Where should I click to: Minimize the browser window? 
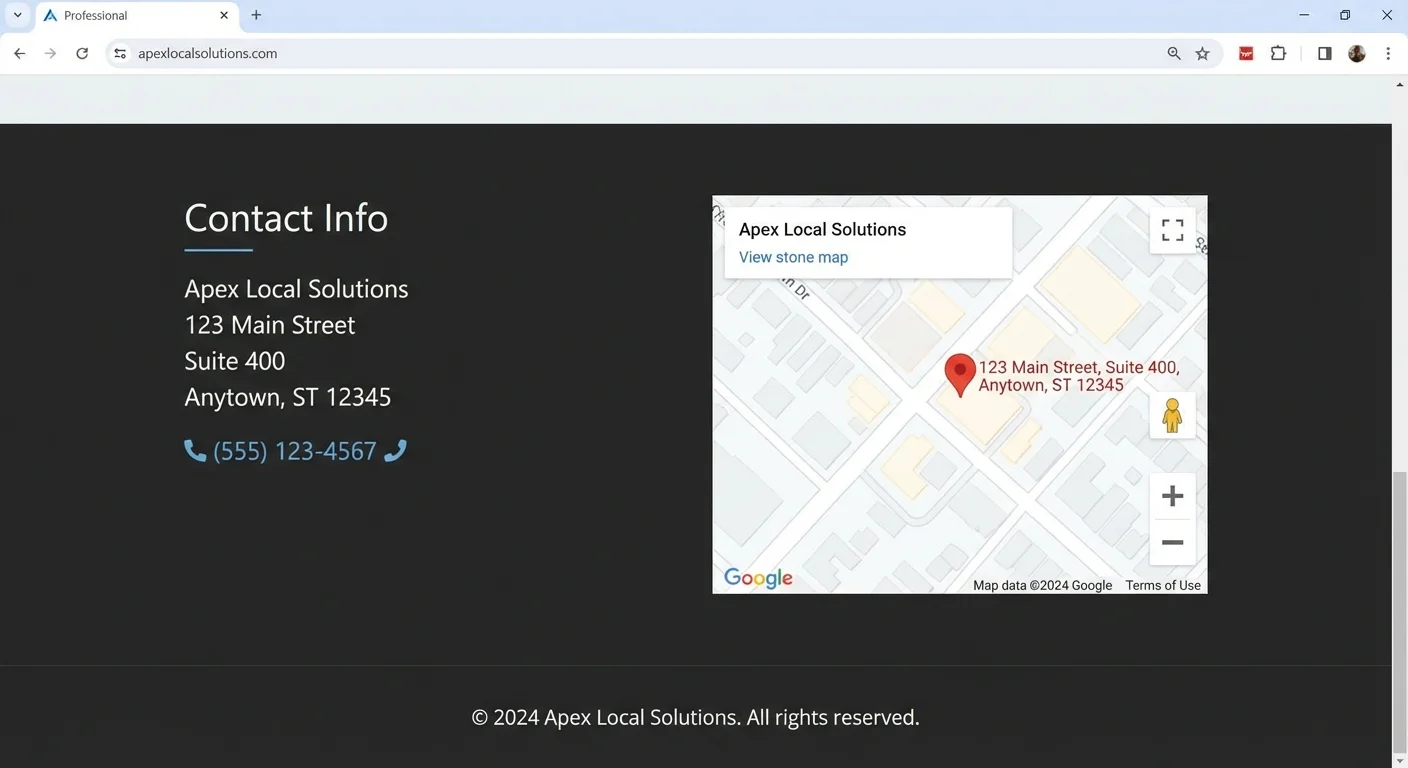1304,15
